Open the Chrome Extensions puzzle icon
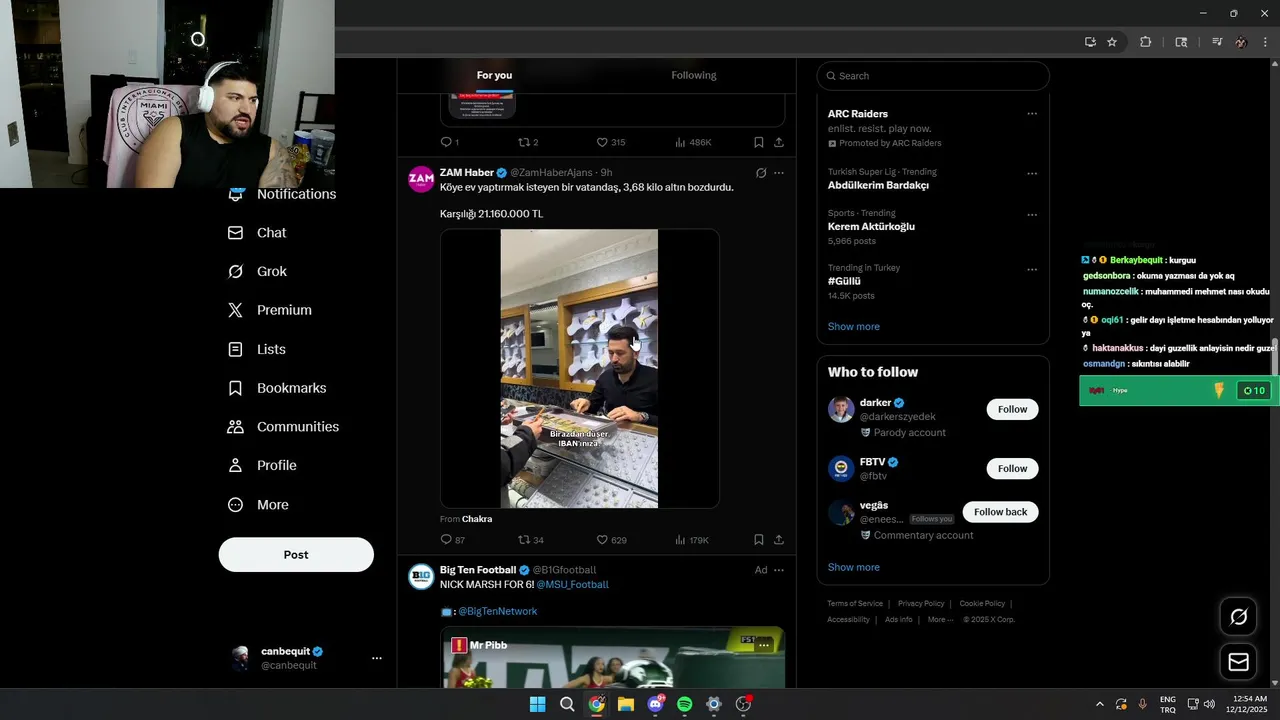 point(1146,42)
